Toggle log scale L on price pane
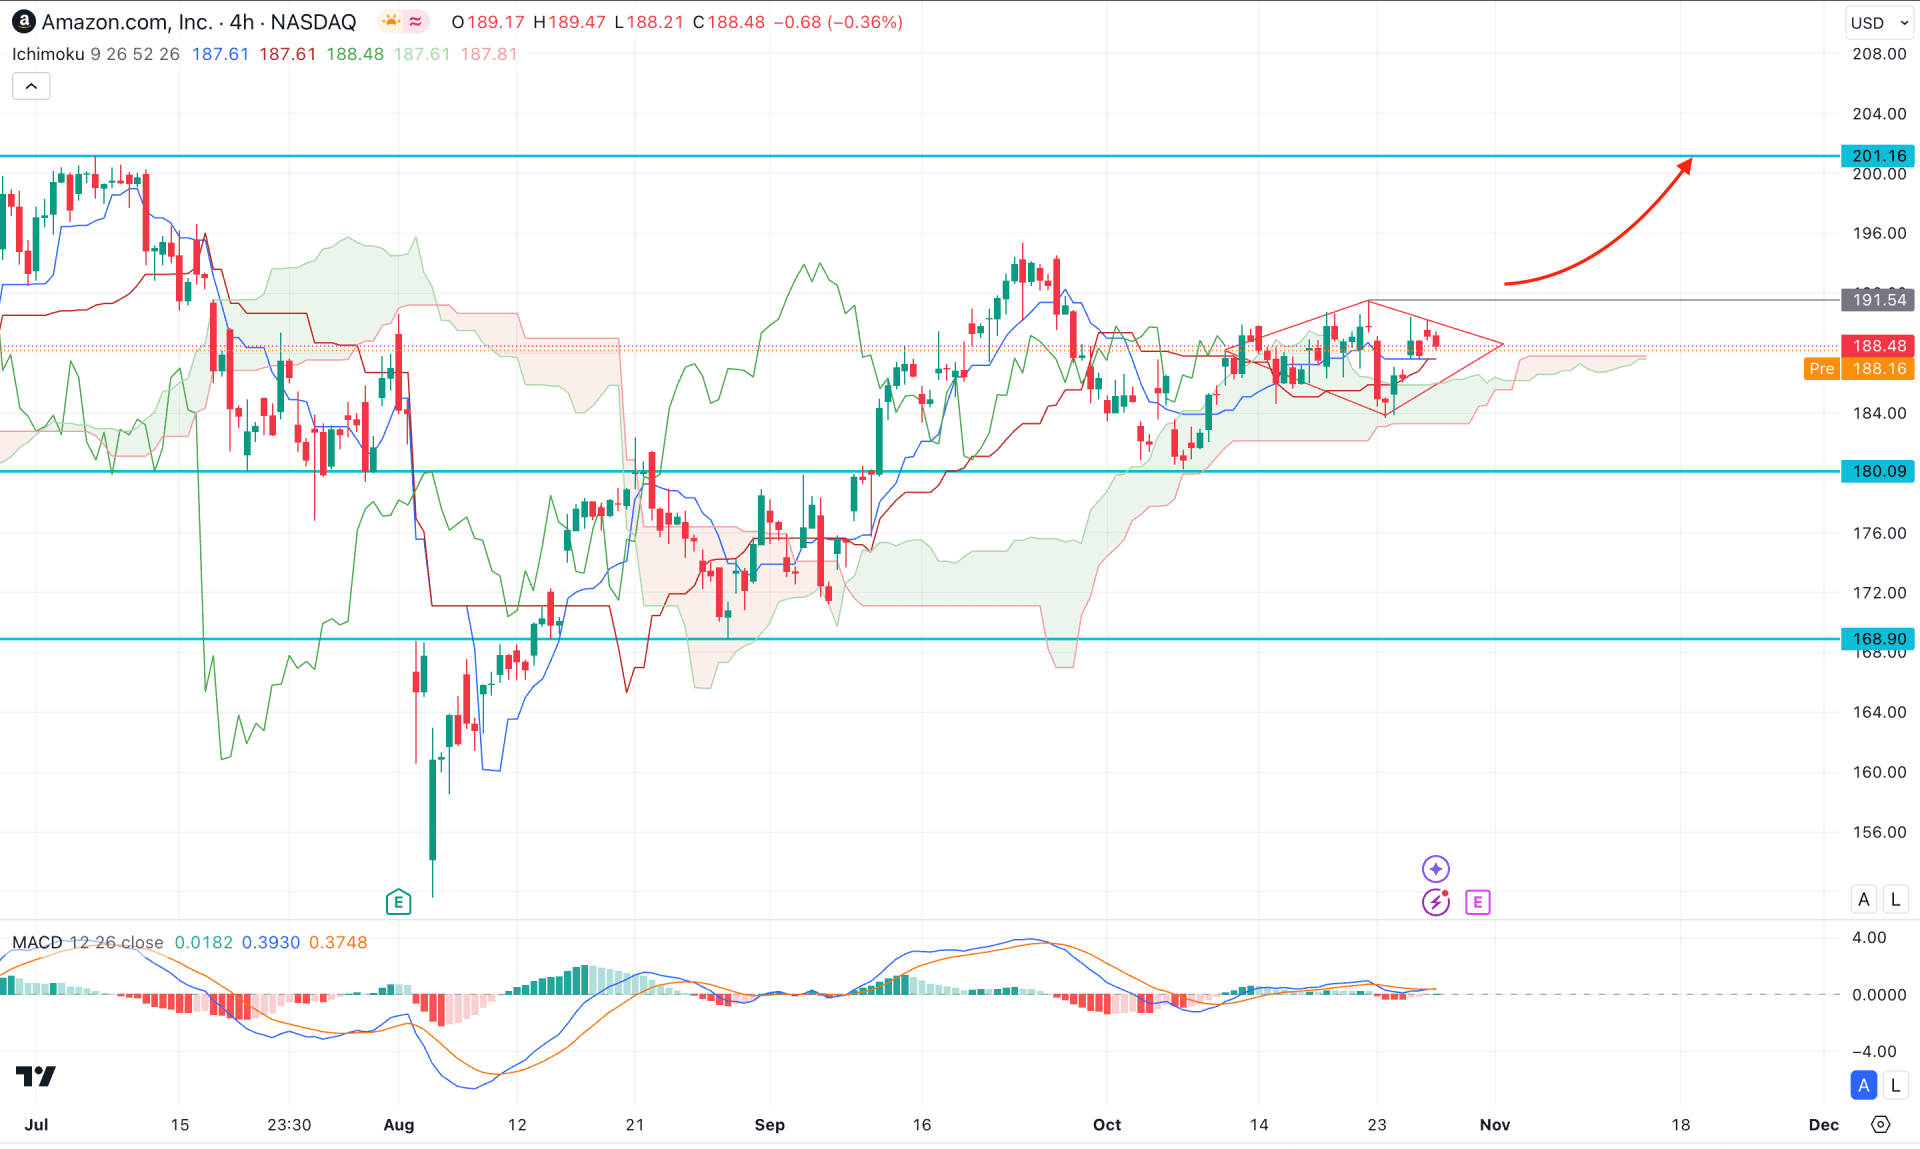The width and height of the screenshot is (1920, 1149). pyautogui.click(x=1895, y=899)
